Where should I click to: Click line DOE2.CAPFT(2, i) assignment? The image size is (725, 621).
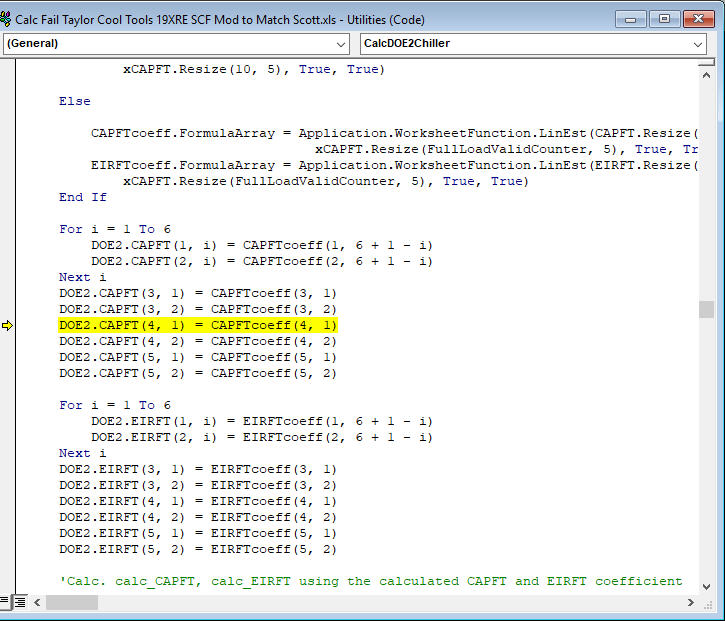(x=262, y=262)
